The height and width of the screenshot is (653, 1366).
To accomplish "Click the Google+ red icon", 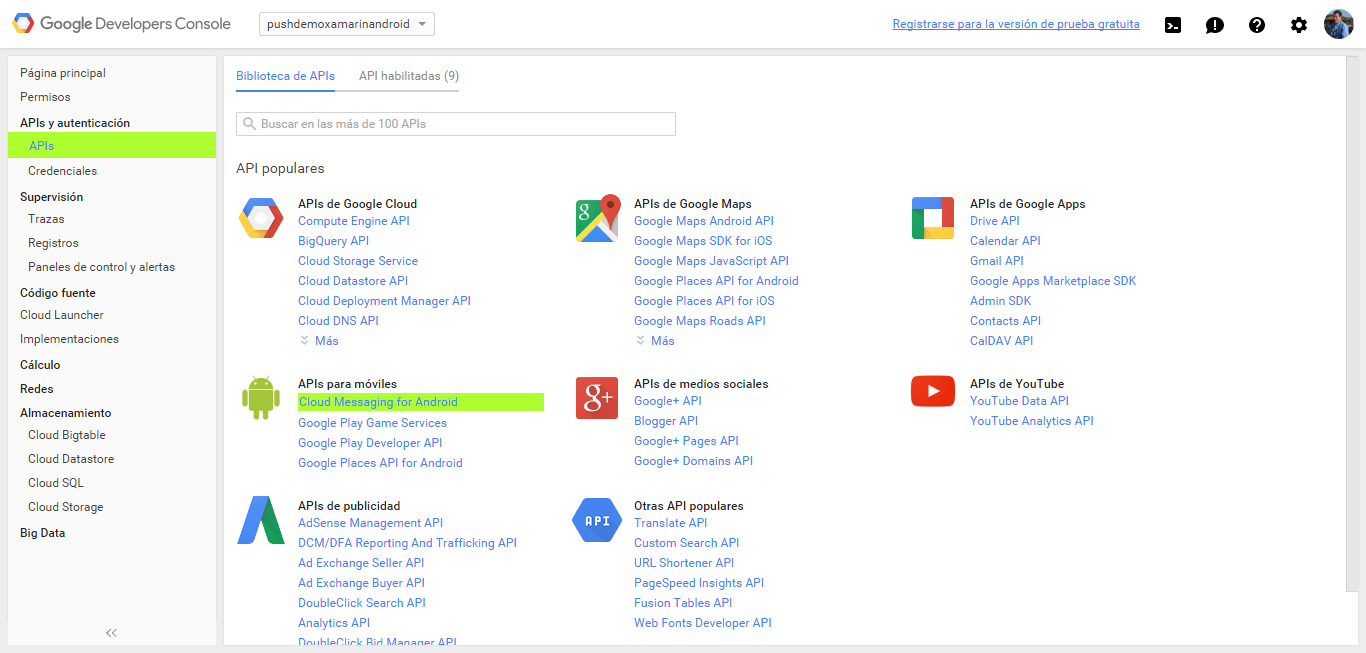I will 597,398.
